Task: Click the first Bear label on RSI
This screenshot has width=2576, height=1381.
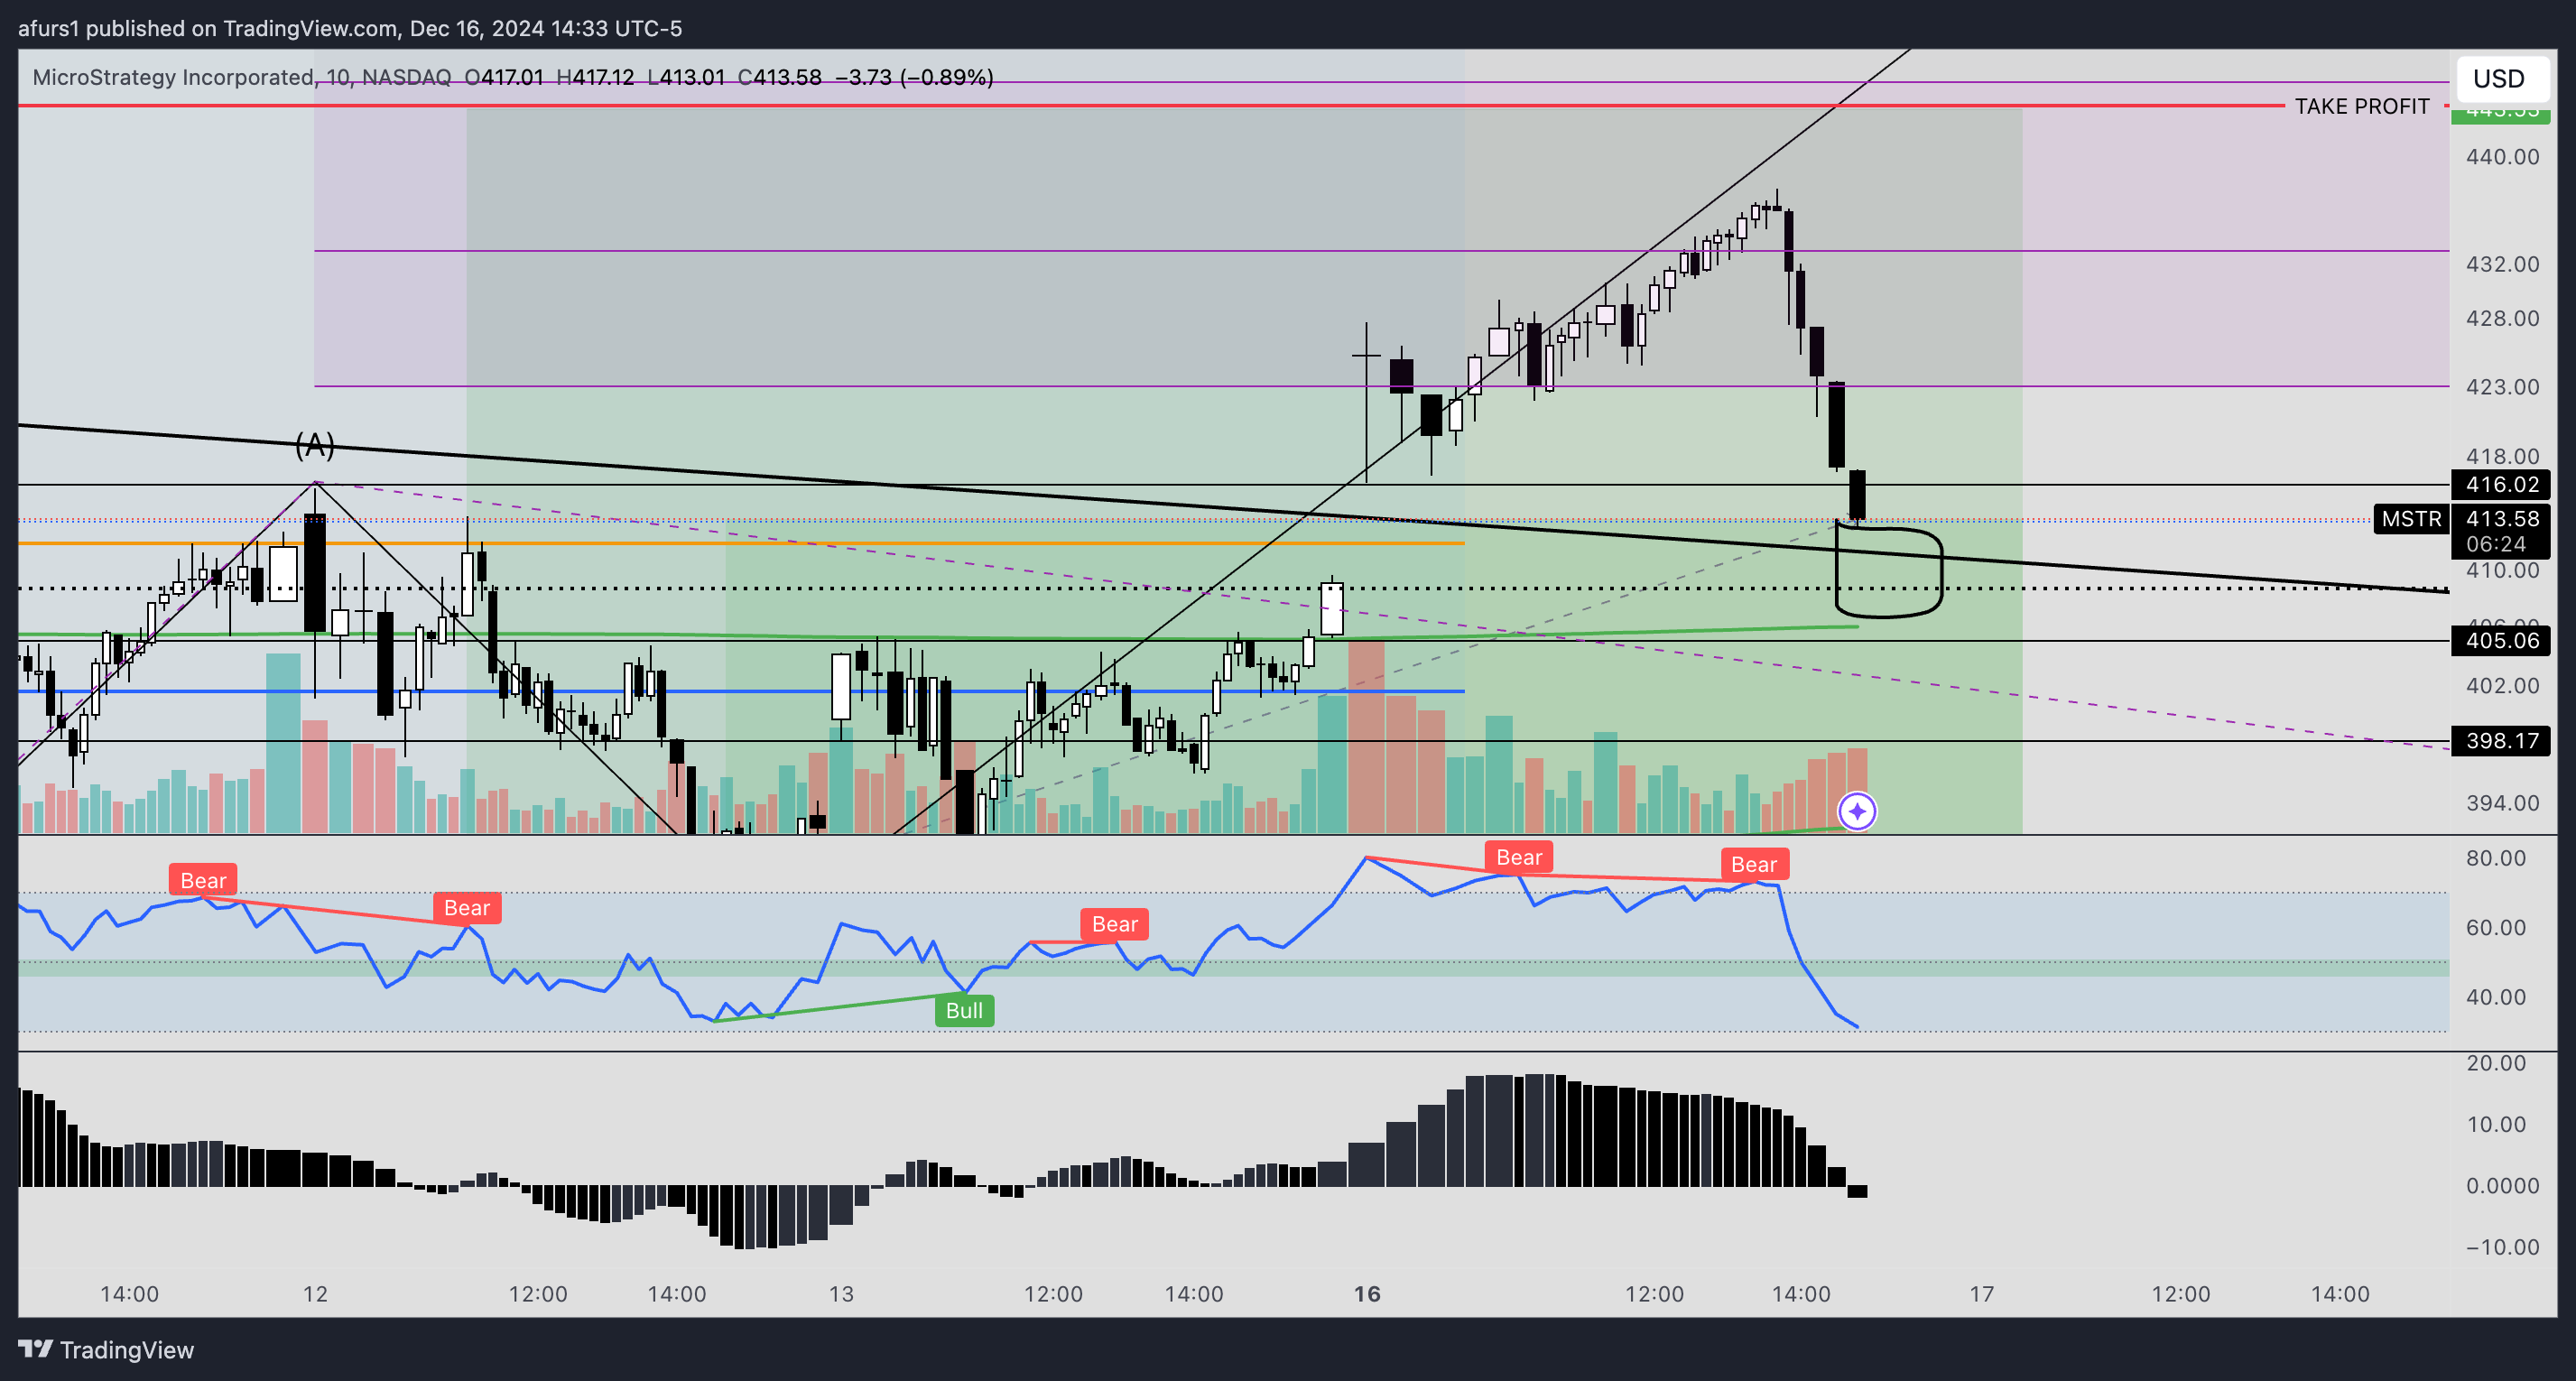Action: point(203,880)
